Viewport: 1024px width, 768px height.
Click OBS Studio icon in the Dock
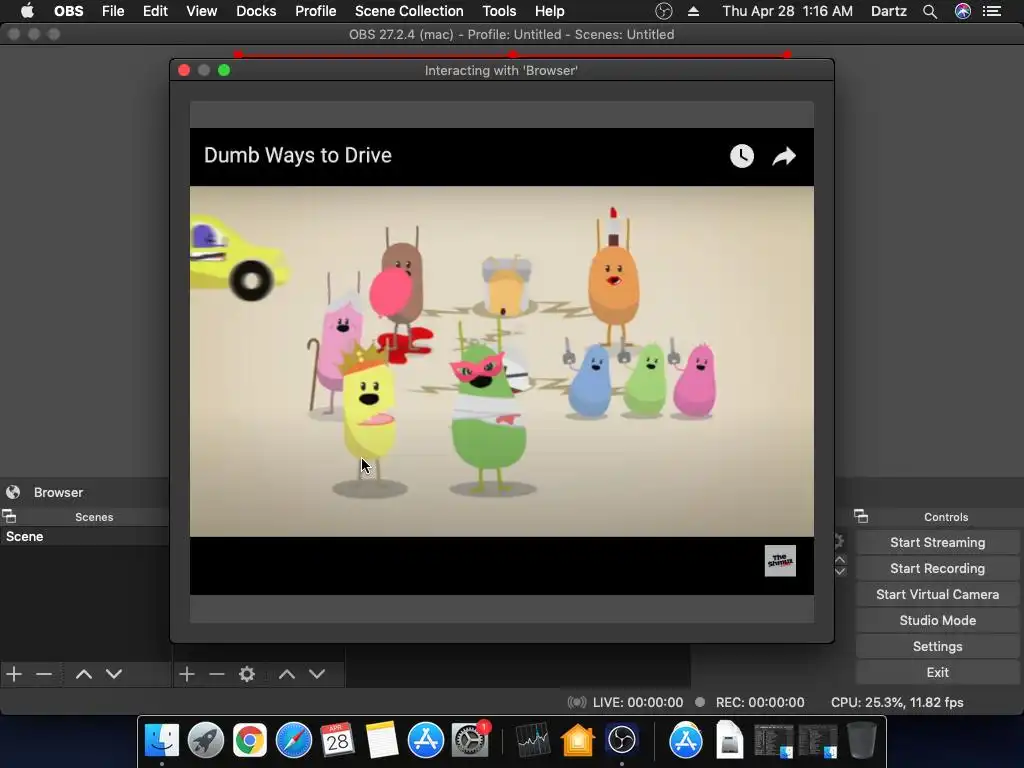click(621, 741)
